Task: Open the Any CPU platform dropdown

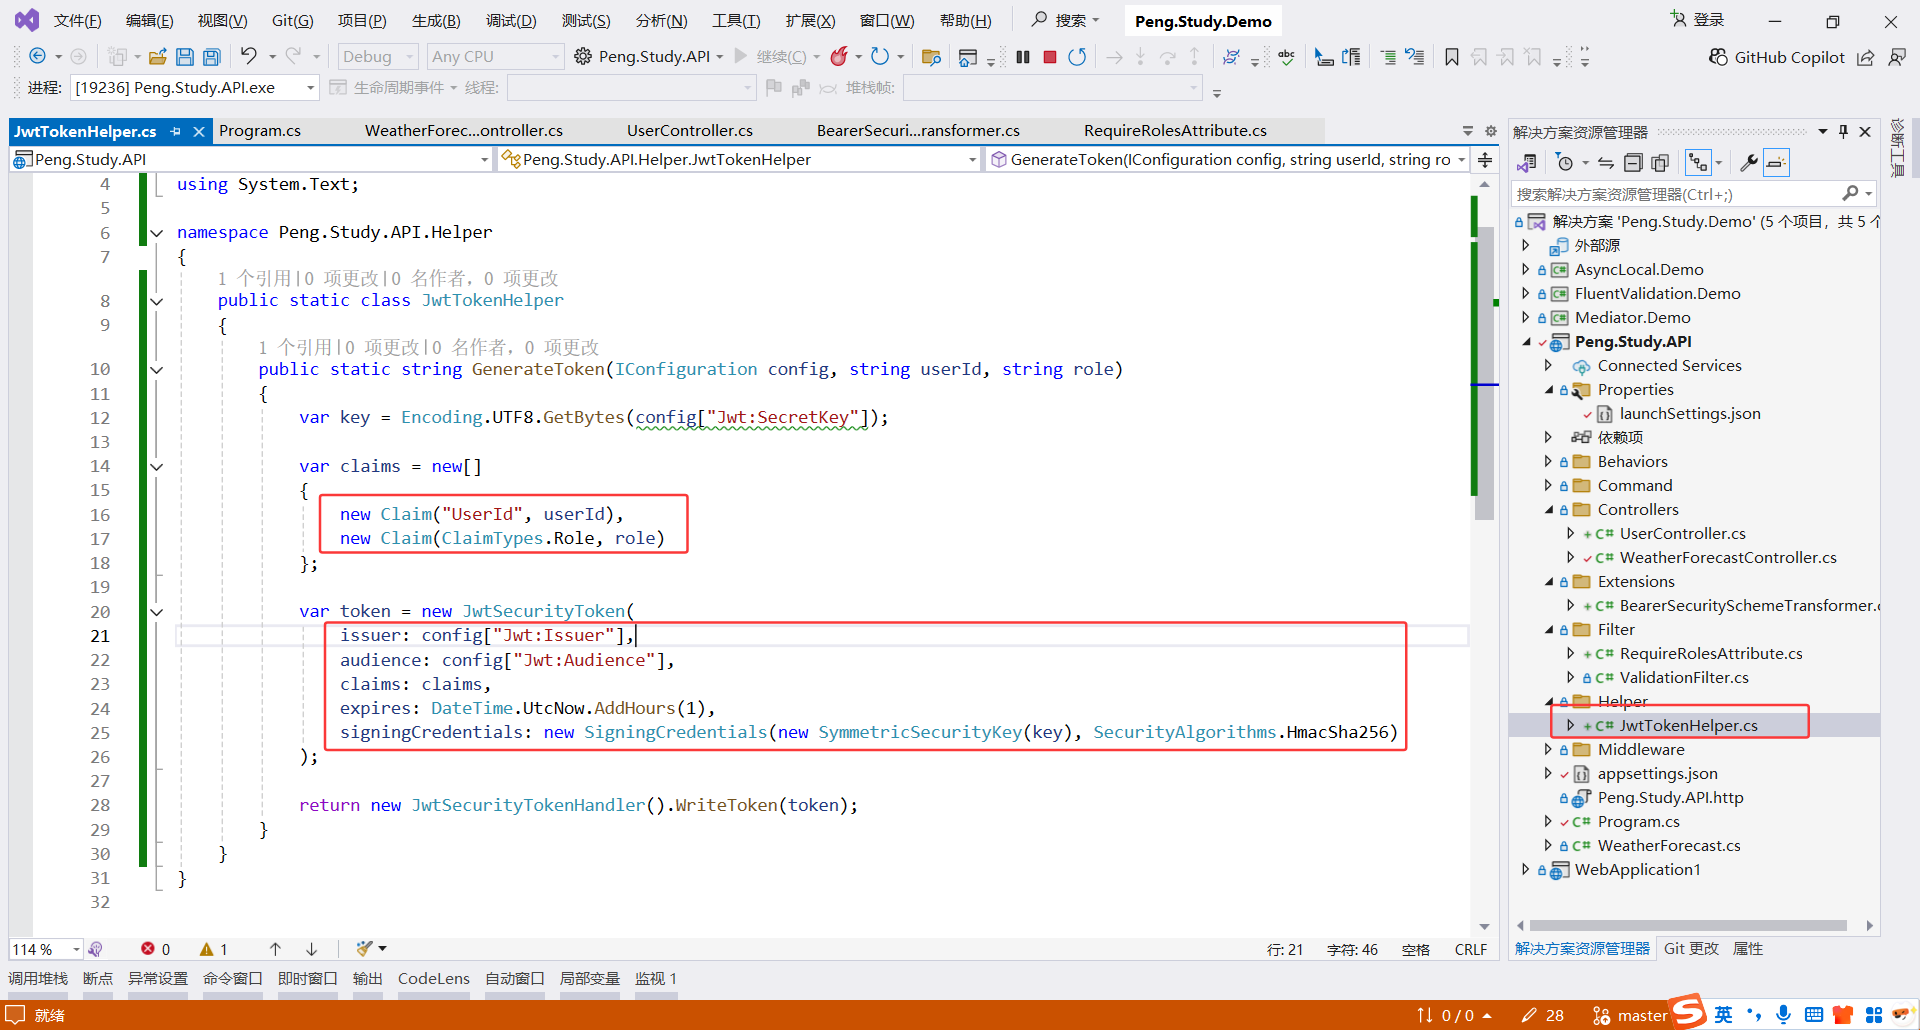Action: pyautogui.click(x=496, y=57)
